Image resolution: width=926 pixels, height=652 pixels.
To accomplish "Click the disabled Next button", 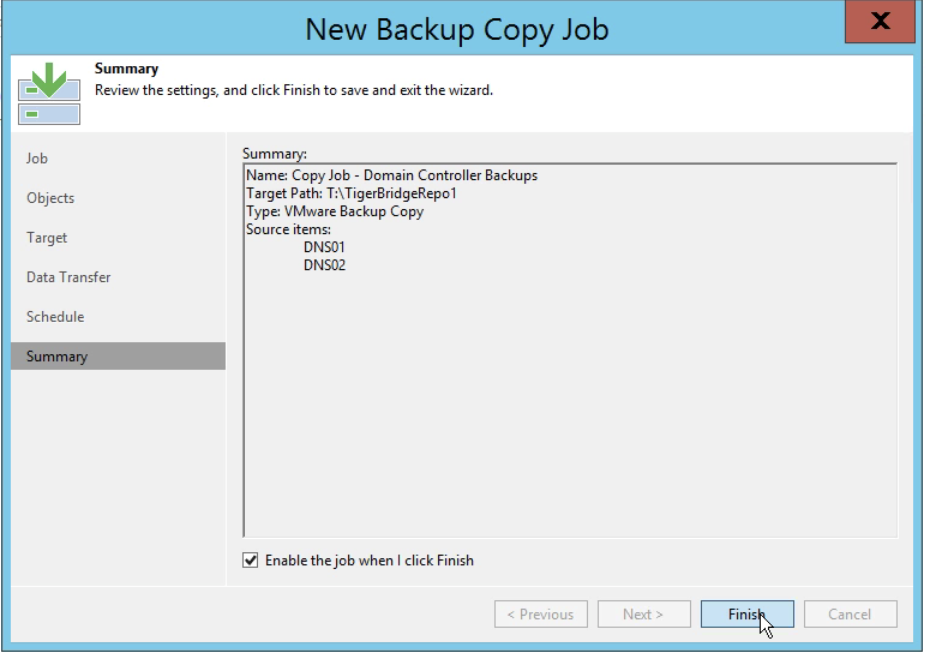I will point(644,614).
